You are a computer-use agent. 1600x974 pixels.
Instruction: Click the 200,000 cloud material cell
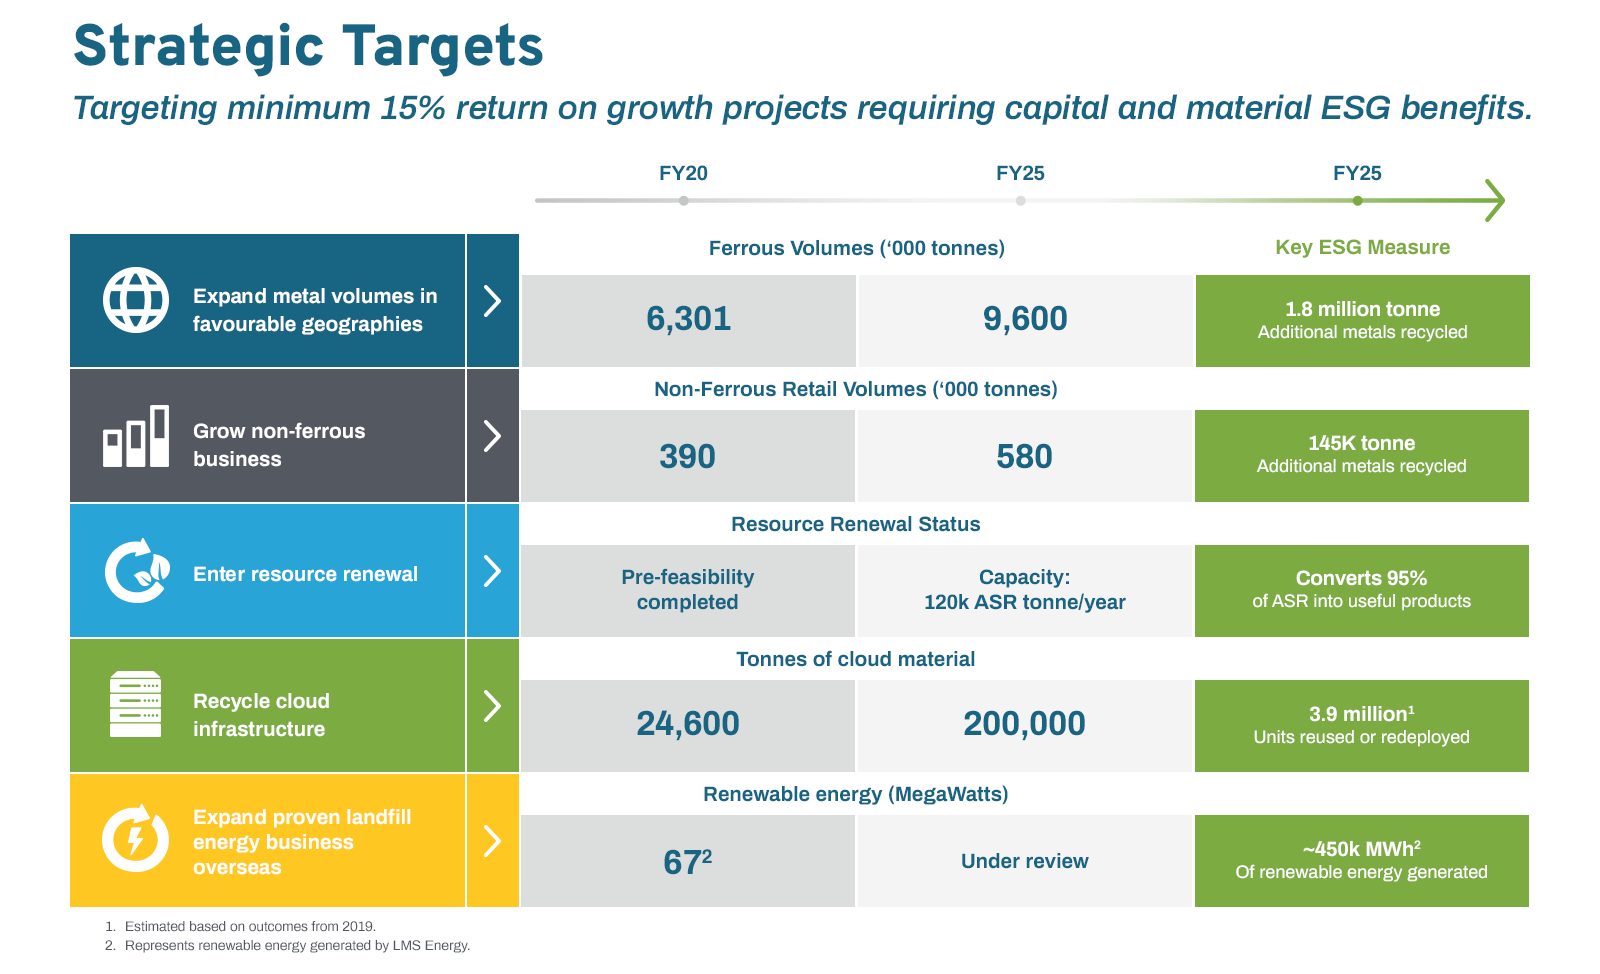[x=1025, y=726]
